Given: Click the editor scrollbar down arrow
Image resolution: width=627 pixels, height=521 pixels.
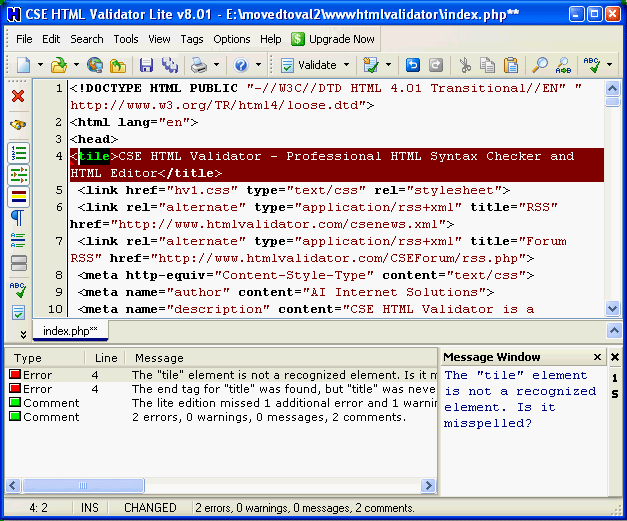Looking at the screenshot, I should pos(613,308).
